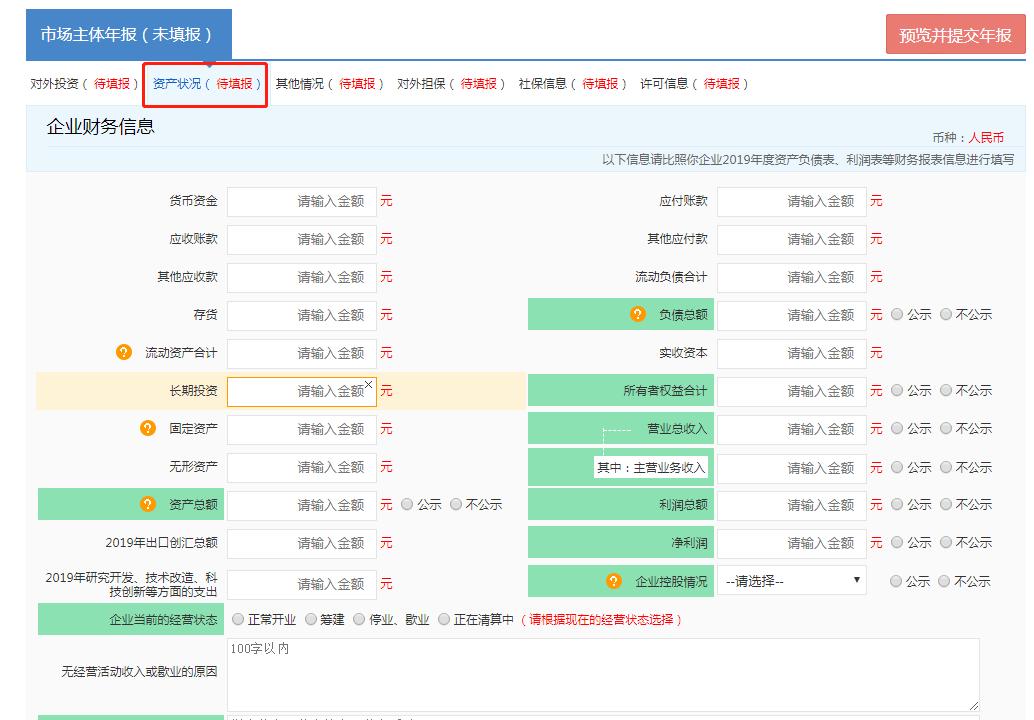1034x720 pixels.
Task: Select 不公示 for 负债总额
Action: 946,315
